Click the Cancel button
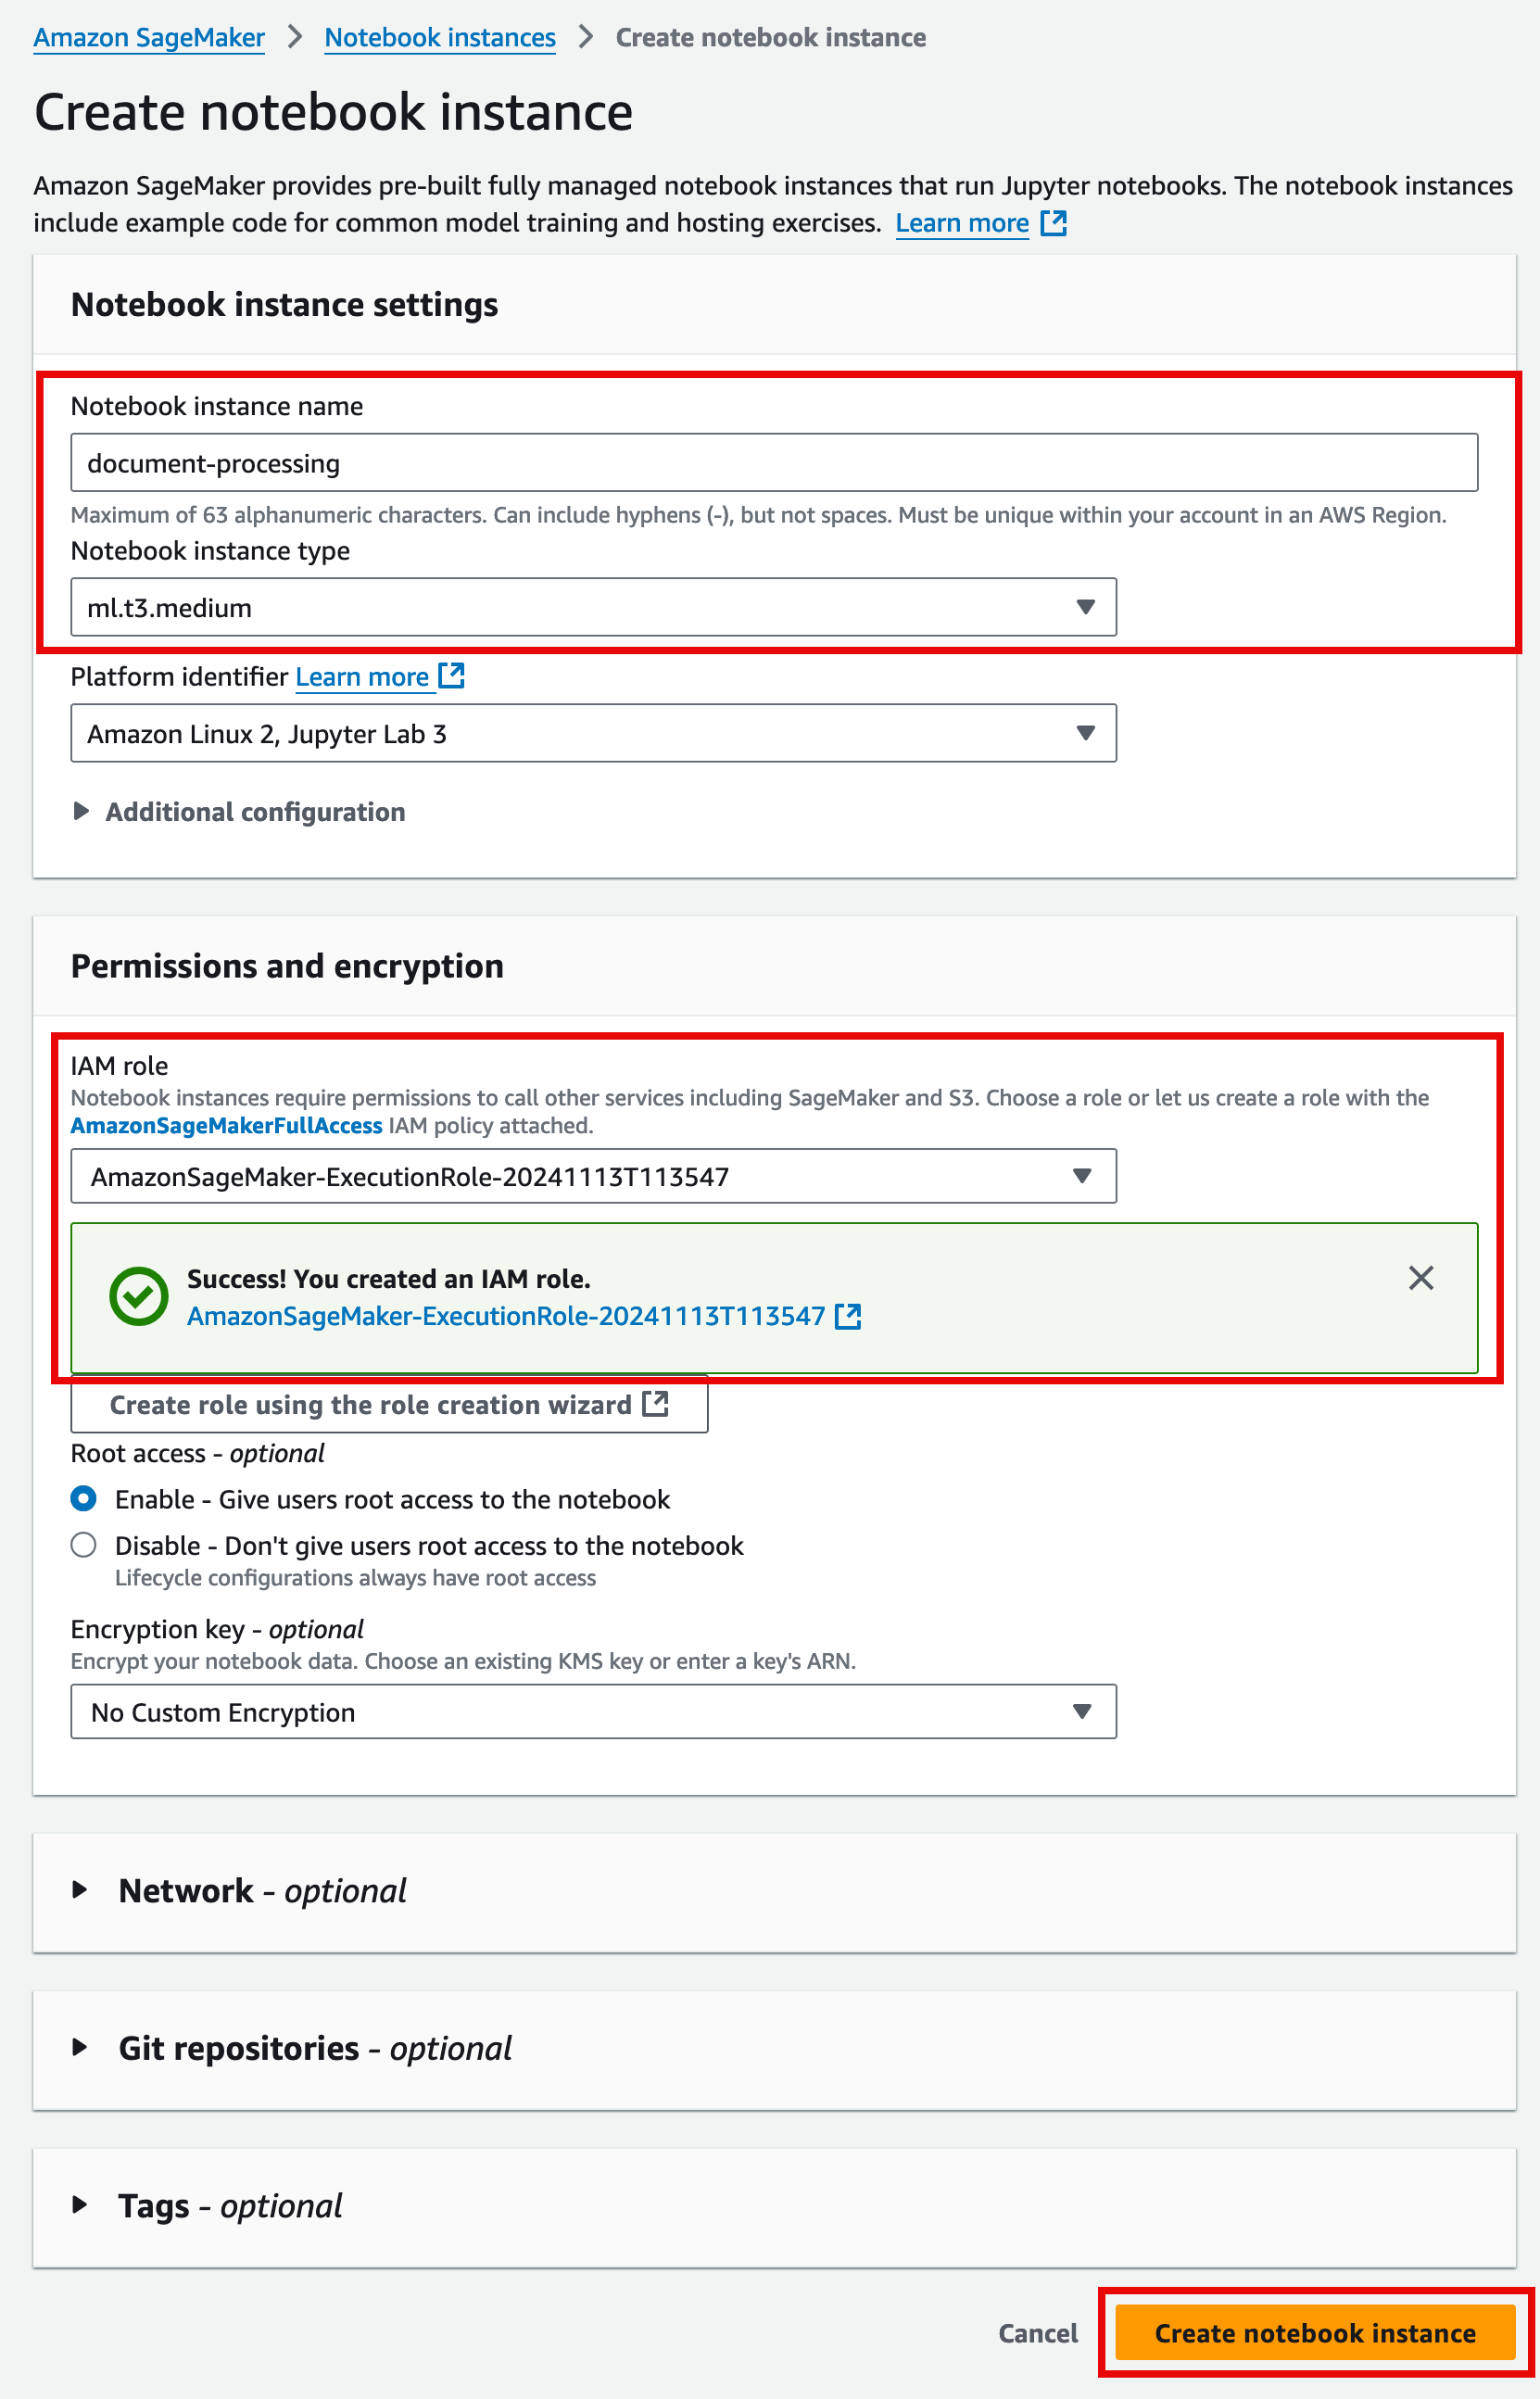The image size is (1540, 2399). (x=1037, y=2333)
